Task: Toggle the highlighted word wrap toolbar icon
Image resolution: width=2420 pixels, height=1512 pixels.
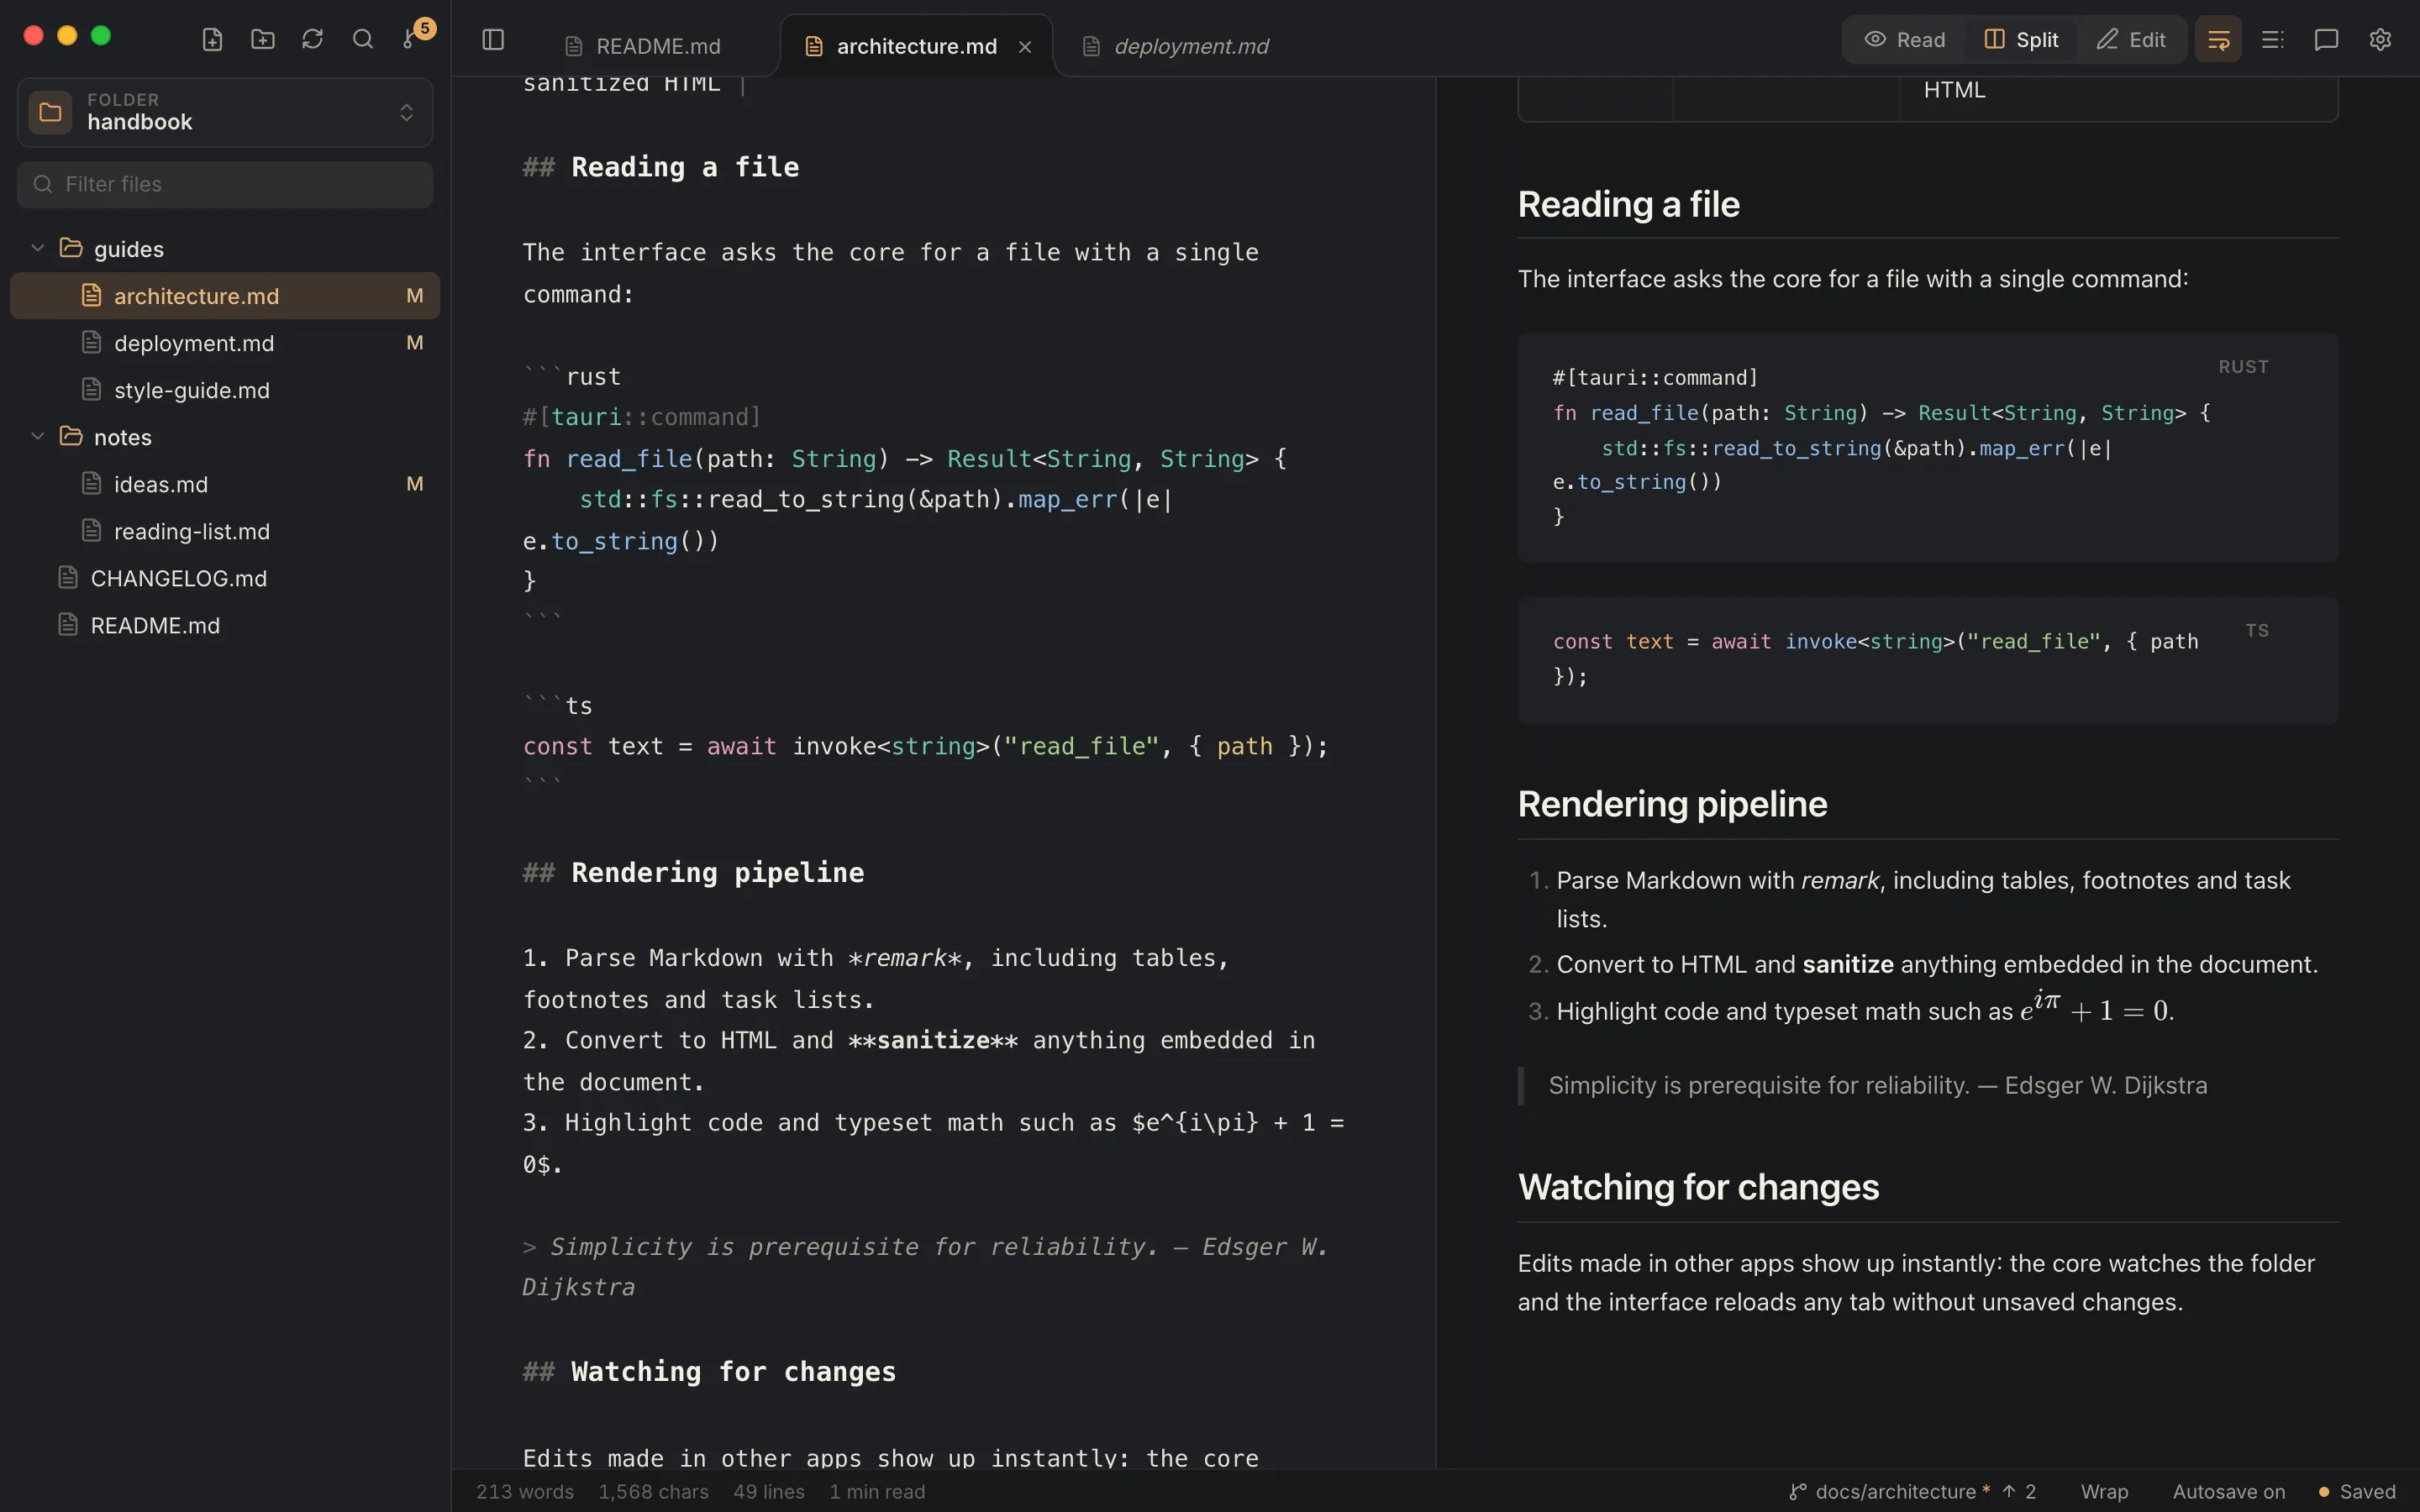Action: click(x=2218, y=40)
